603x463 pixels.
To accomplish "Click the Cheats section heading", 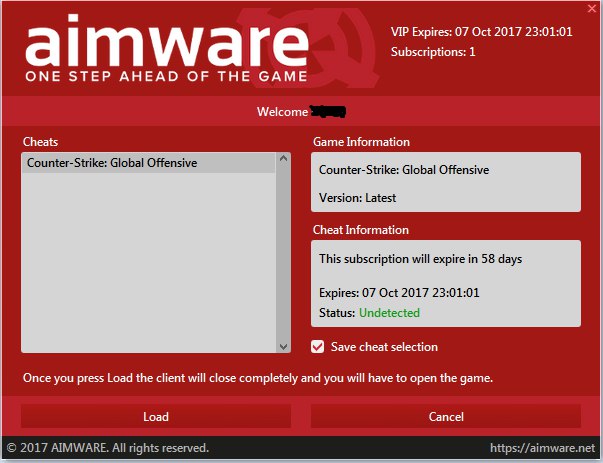I will tap(40, 142).
